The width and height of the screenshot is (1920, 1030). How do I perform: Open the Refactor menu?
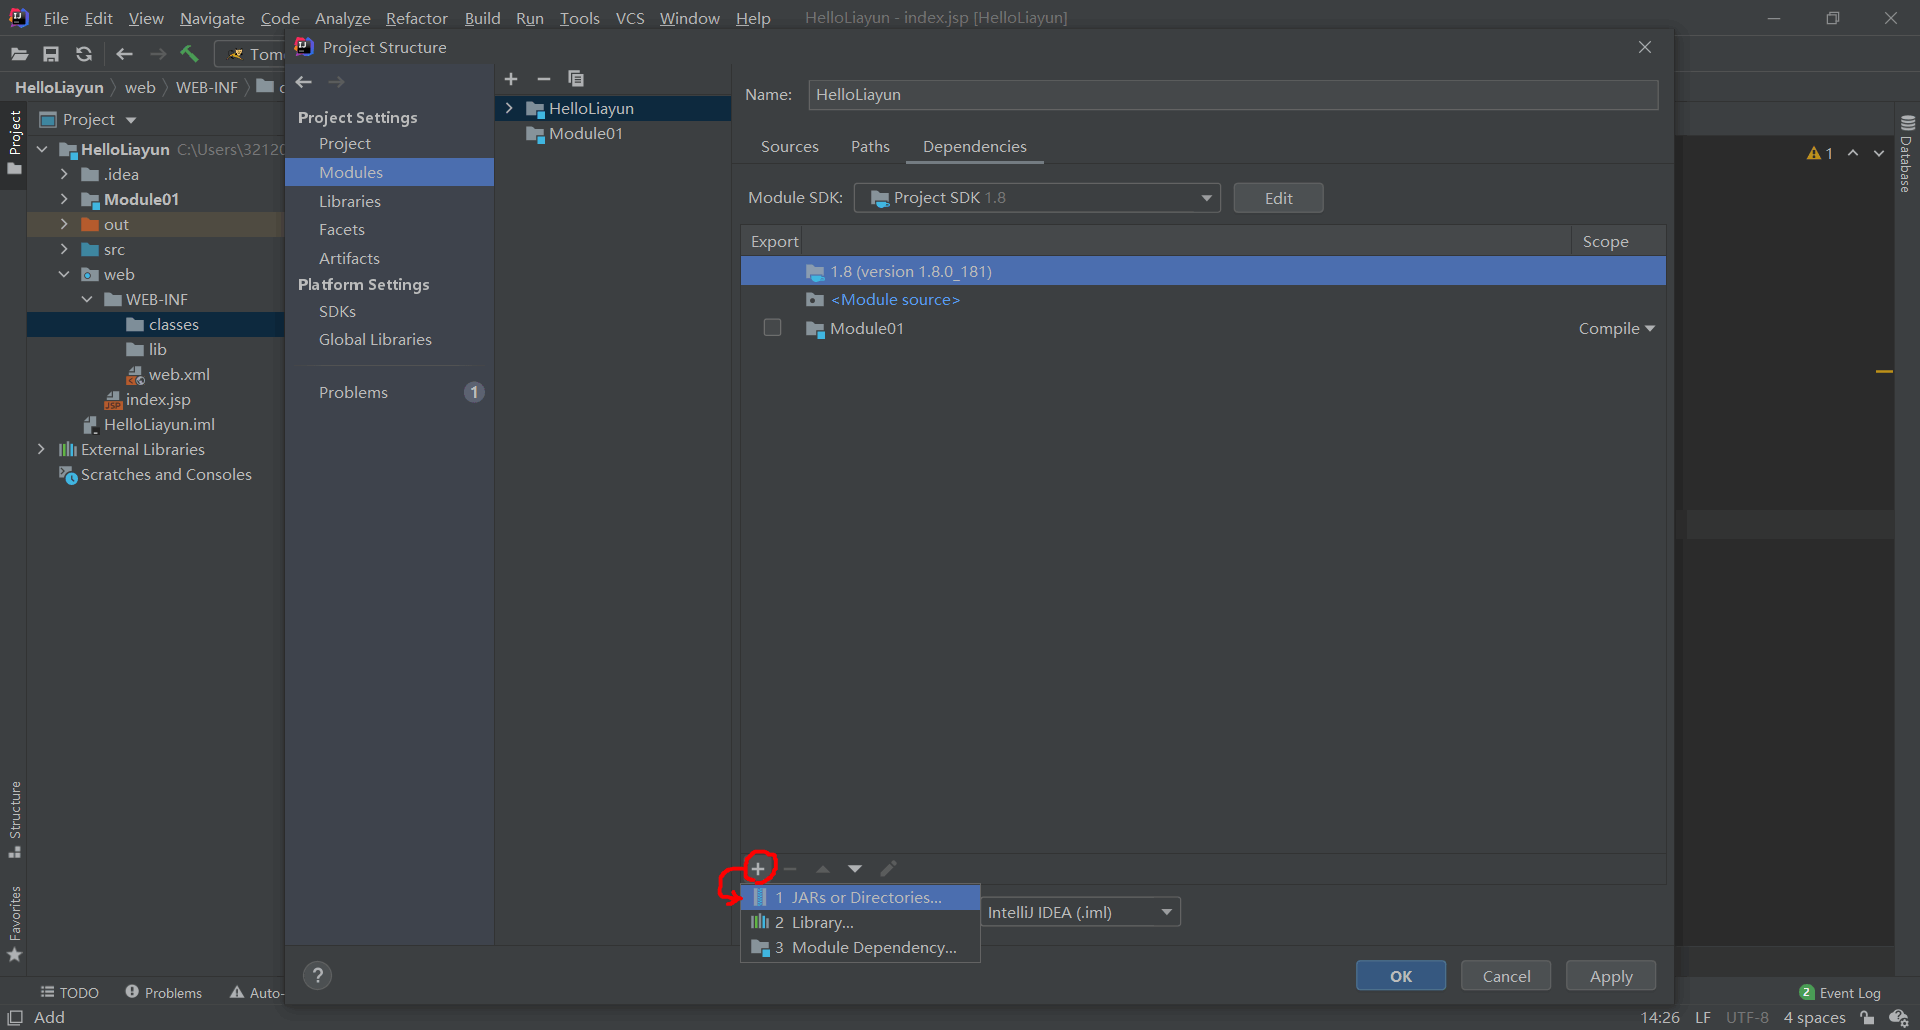416,18
